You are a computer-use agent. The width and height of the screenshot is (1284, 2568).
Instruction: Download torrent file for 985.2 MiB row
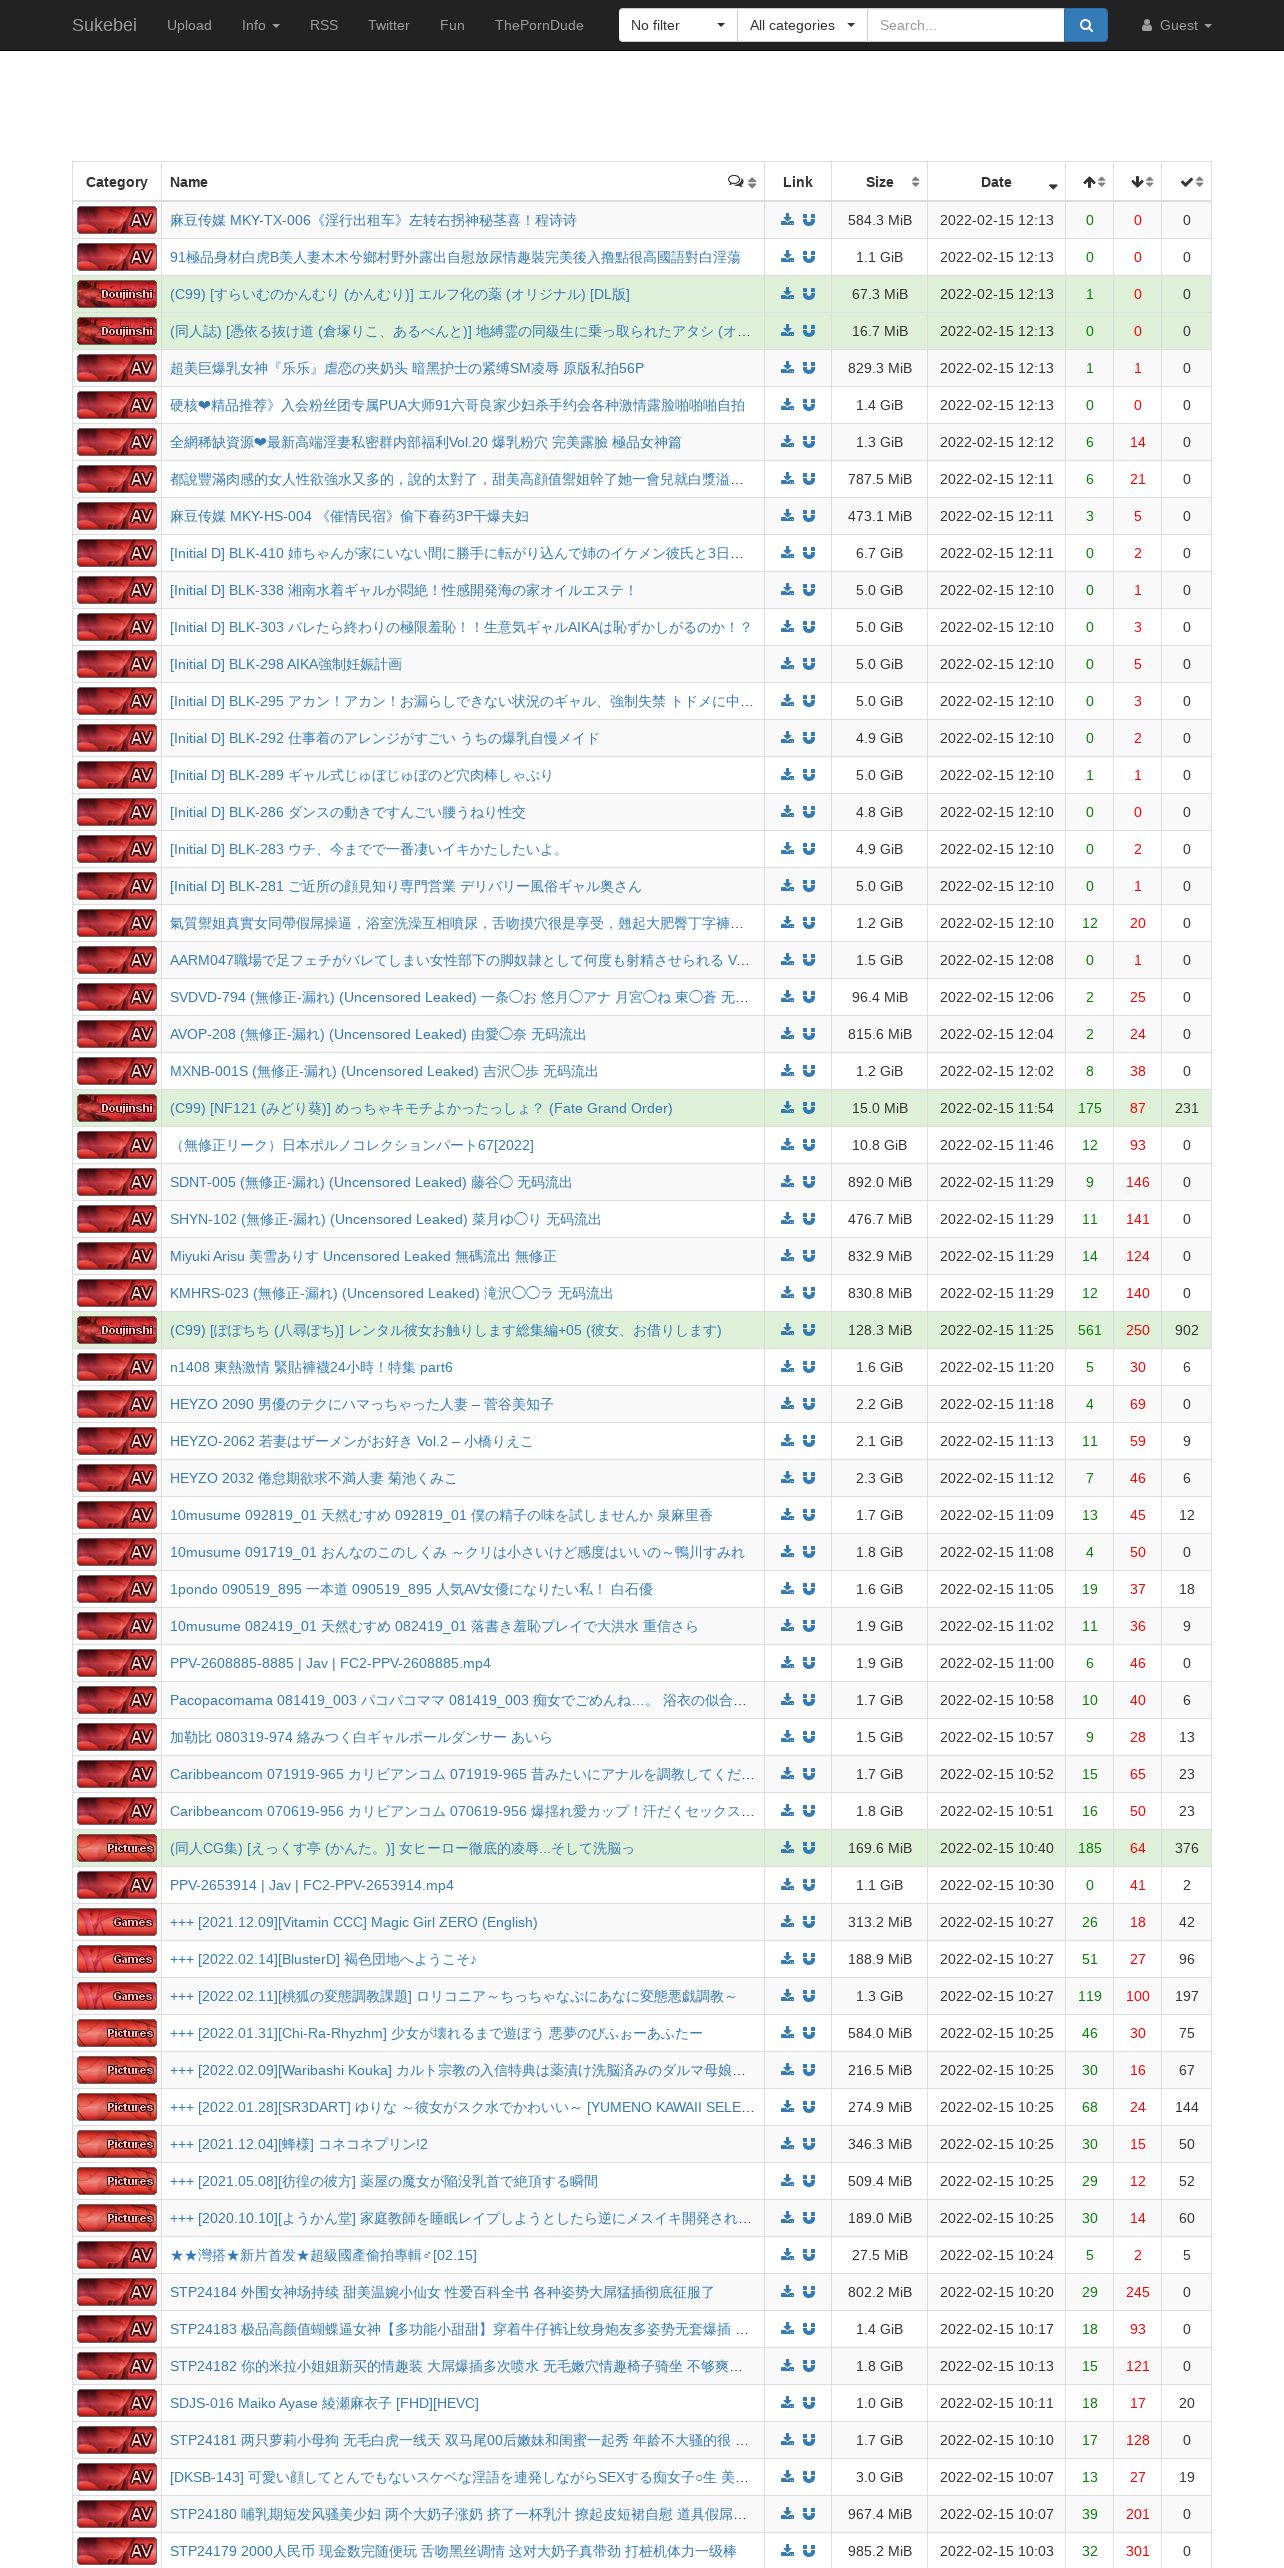click(787, 2551)
